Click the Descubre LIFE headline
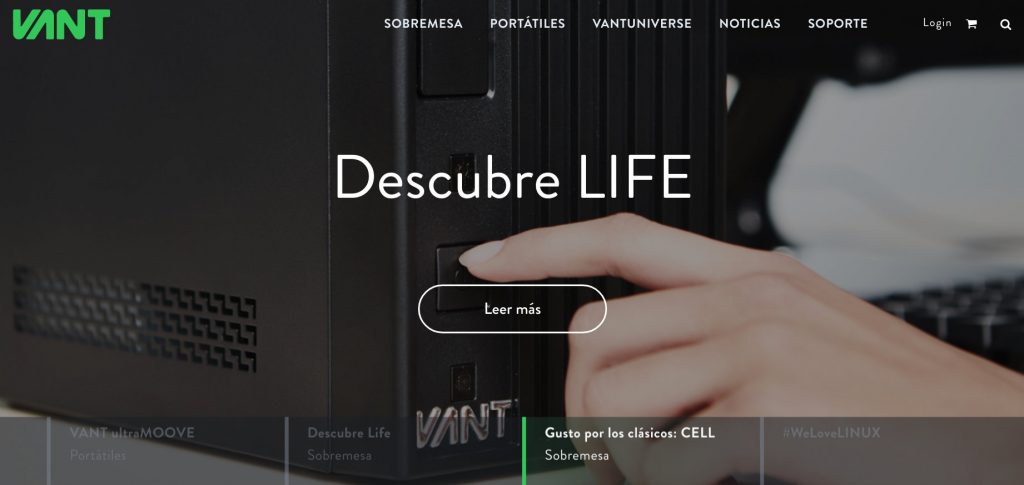 click(x=513, y=176)
